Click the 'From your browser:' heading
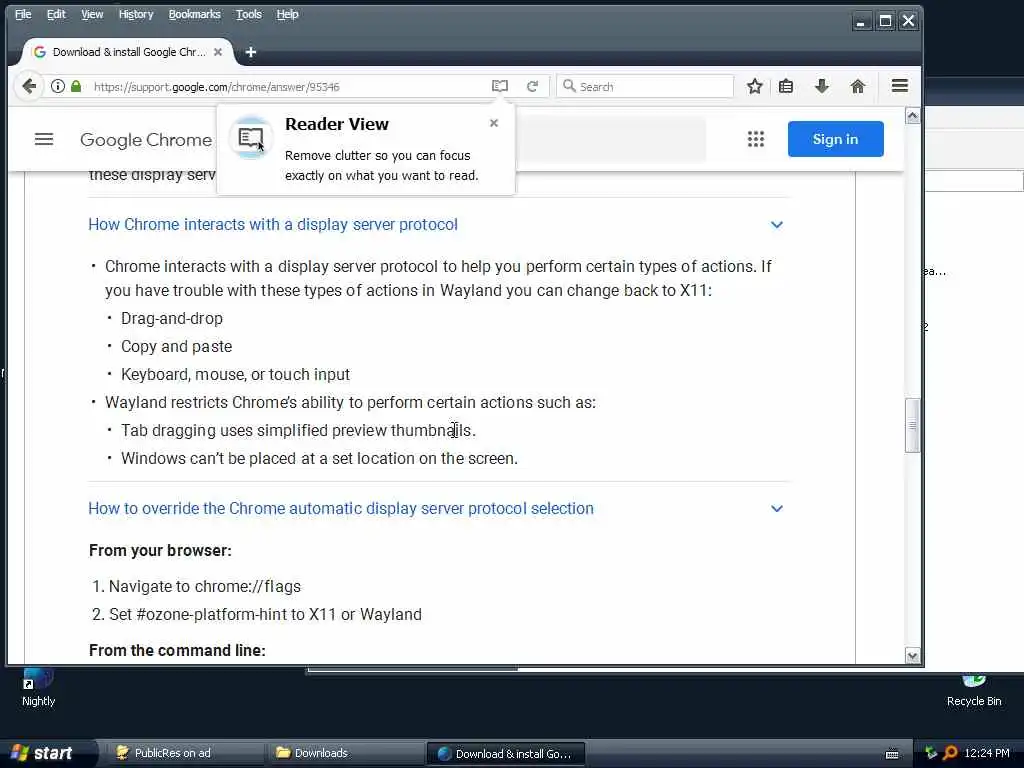Viewport: 1024px width, 768px height. [160, 551]
